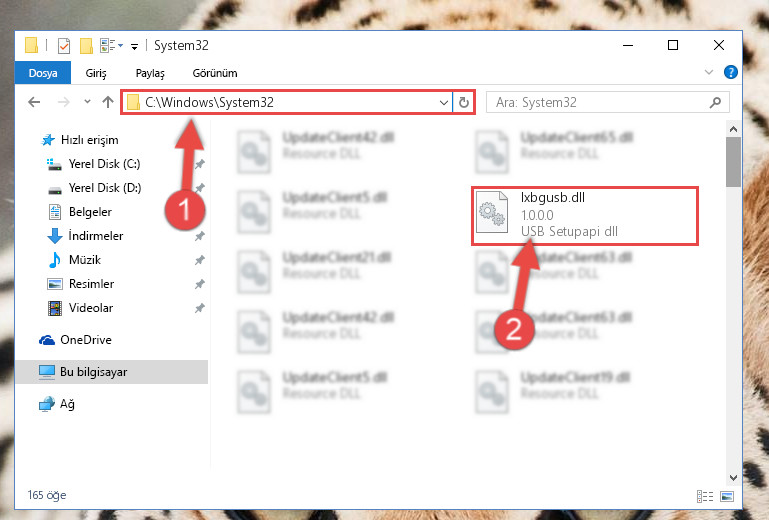Screen dimensions: 769x520
Task: Open the blue Help question mark
Action: 730,73
